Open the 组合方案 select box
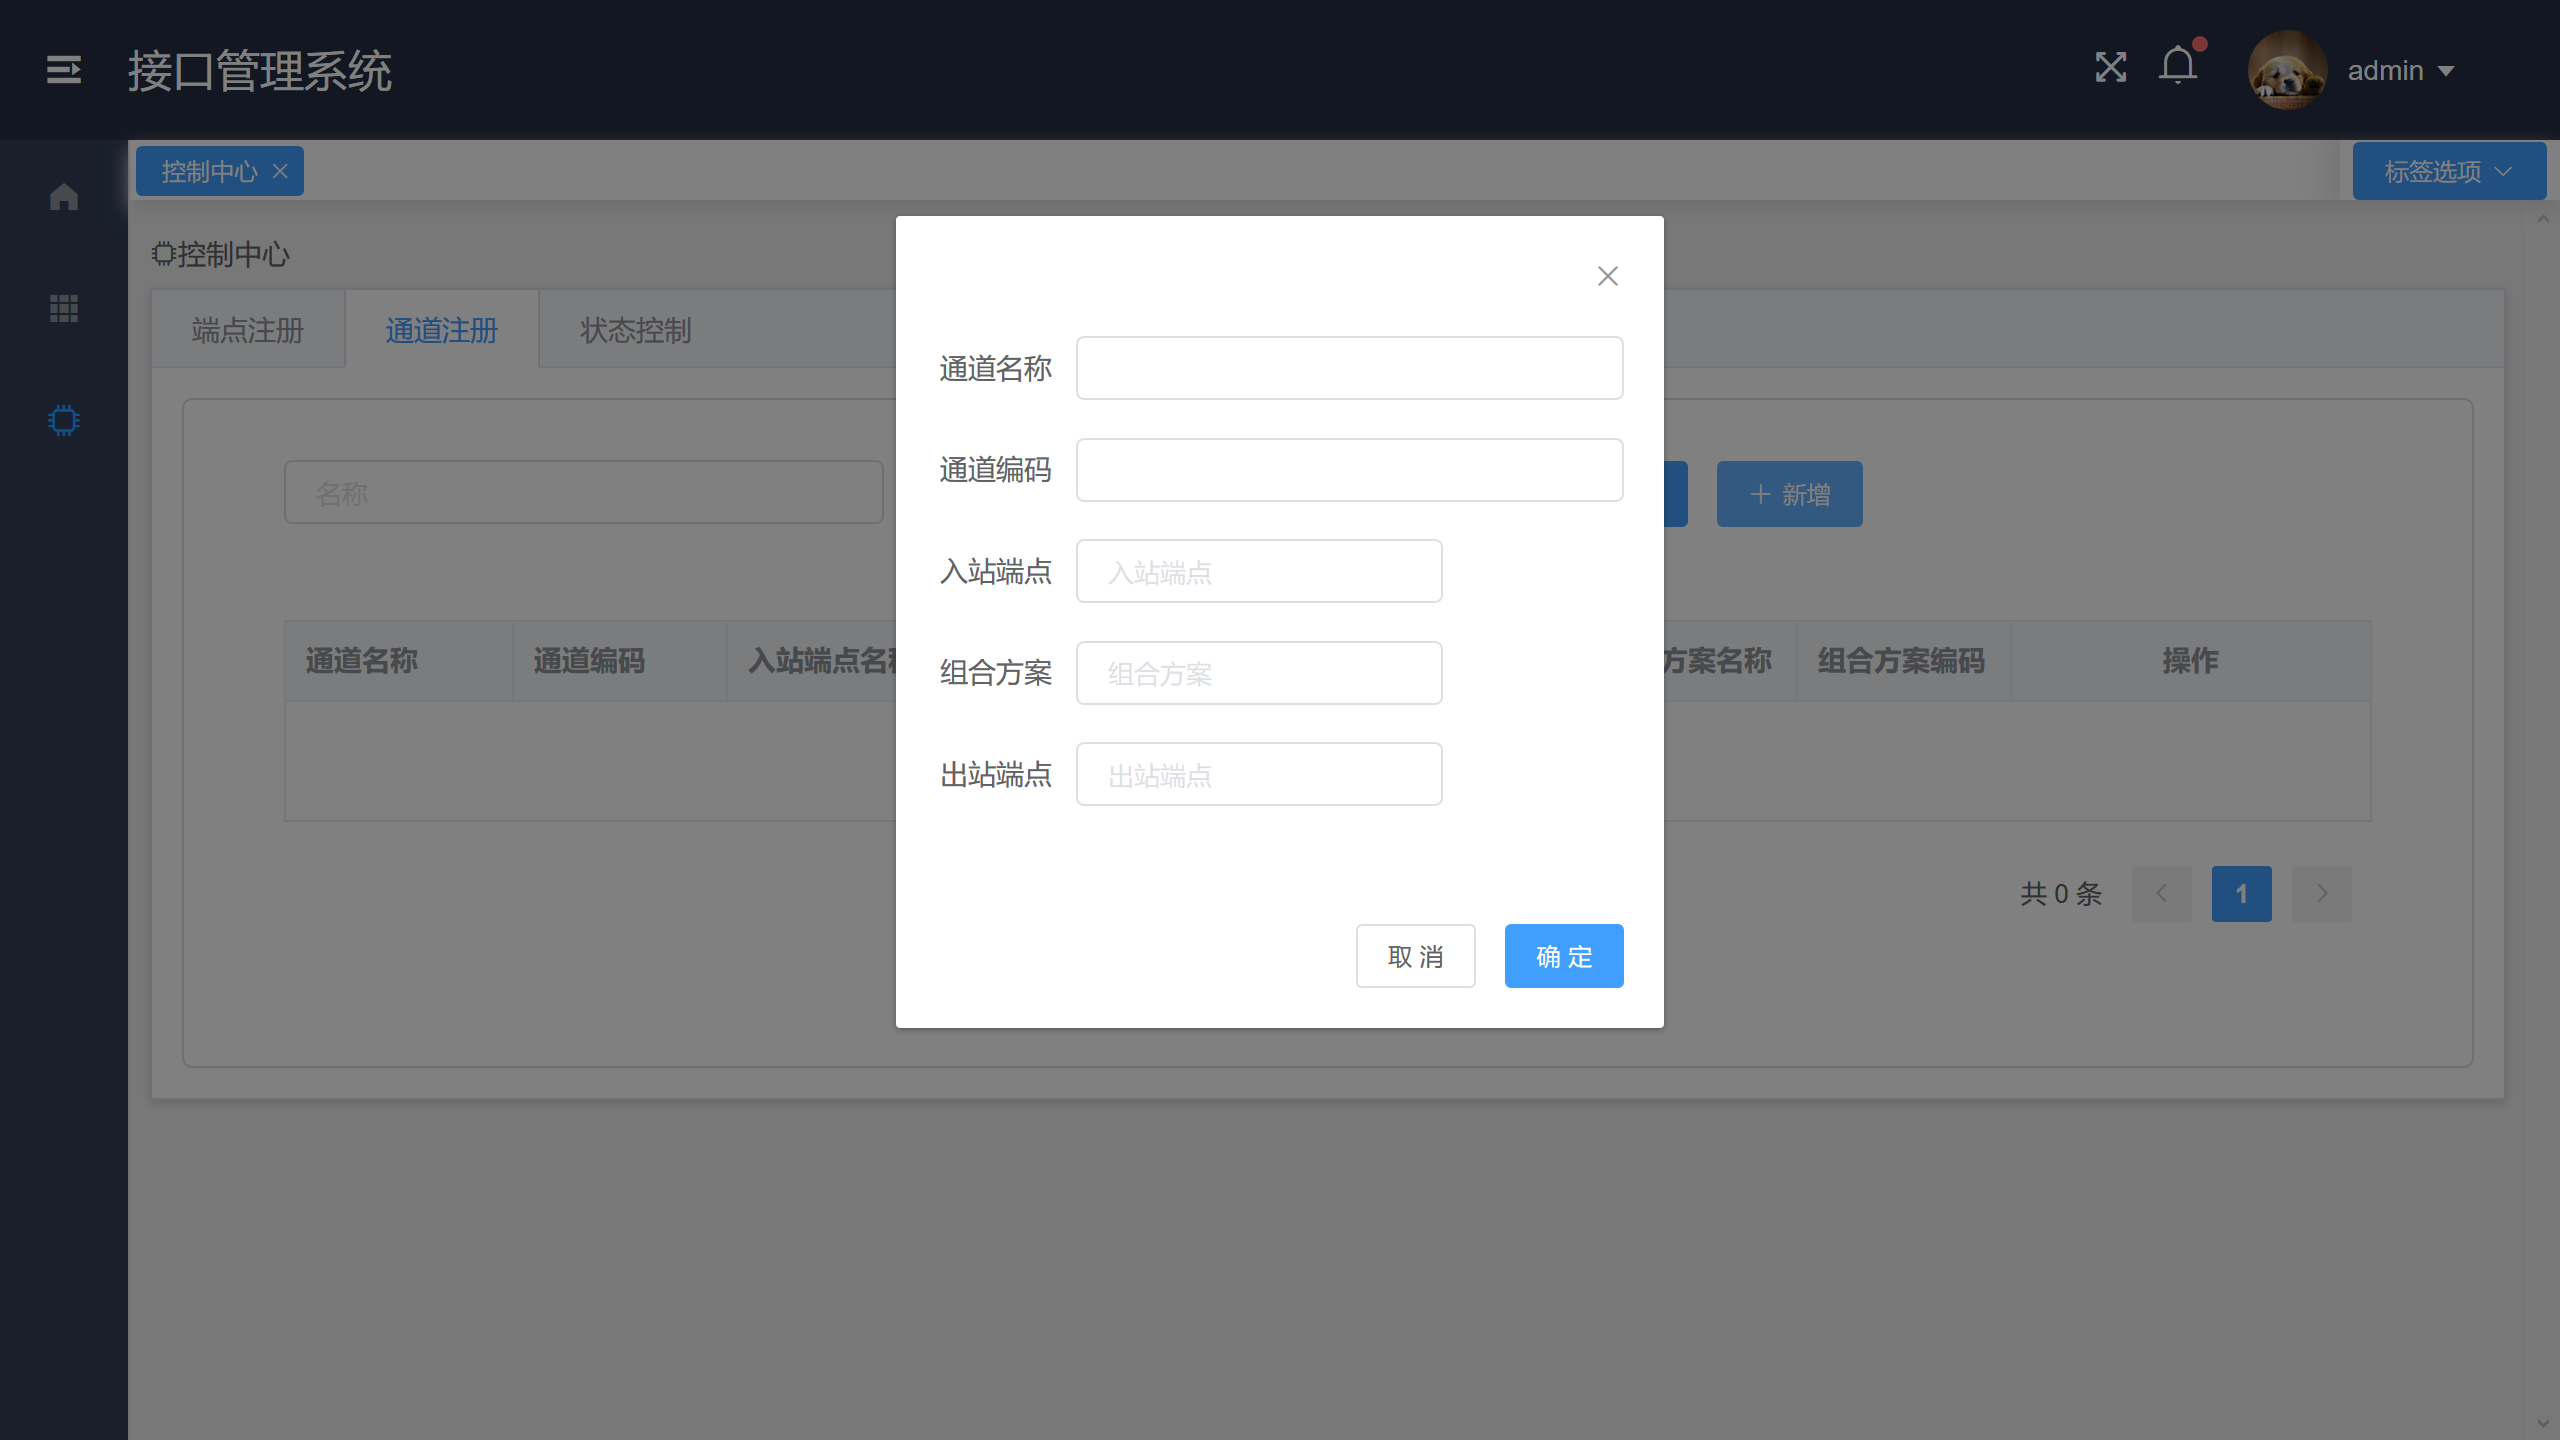 click(1258, 673)
